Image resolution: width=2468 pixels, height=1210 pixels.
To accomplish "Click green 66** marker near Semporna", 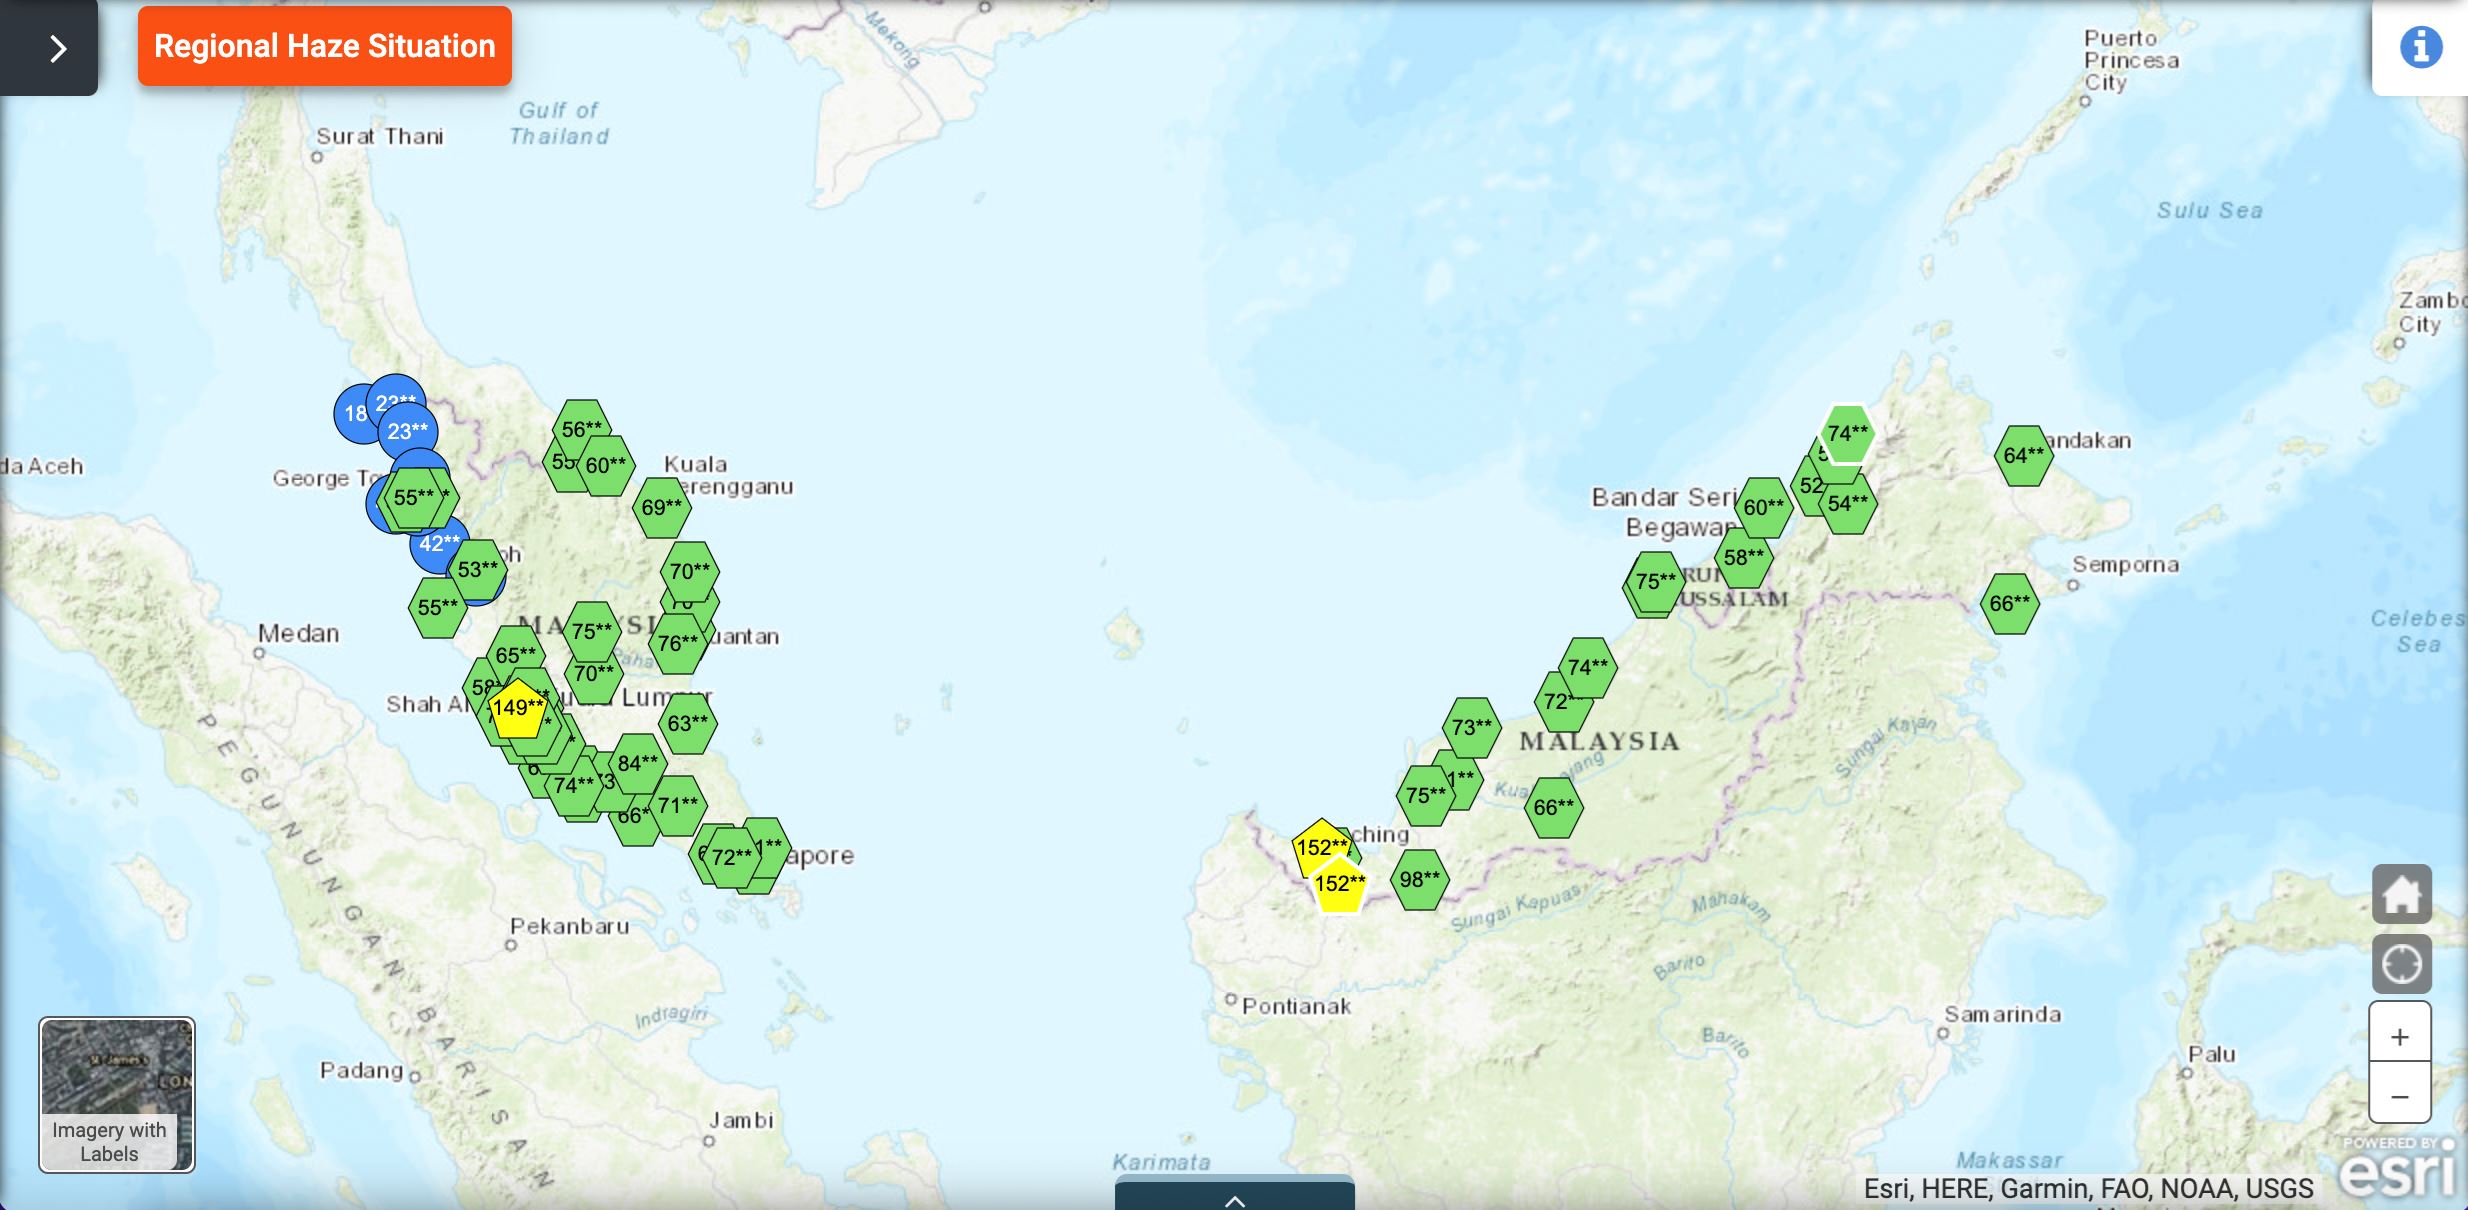I will [2009, 604].
